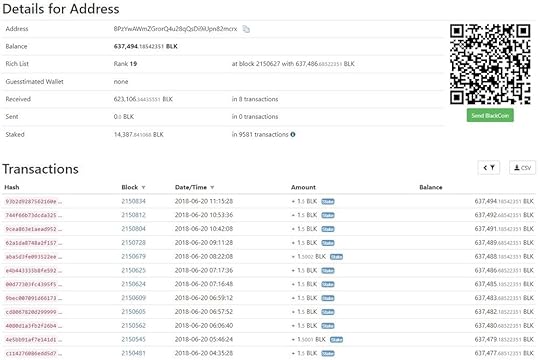Click the QR code image

(490, 64)
